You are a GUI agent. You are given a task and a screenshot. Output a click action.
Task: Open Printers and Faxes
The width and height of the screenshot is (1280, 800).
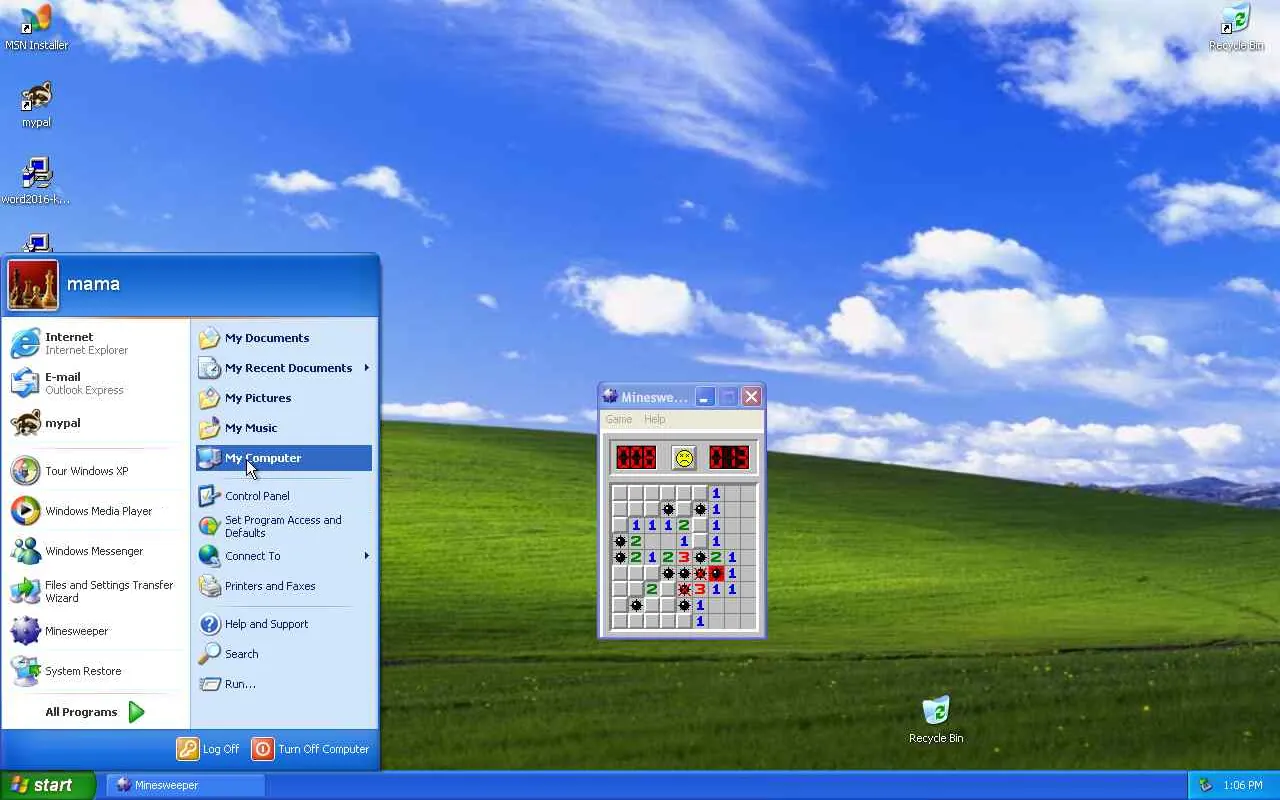point(284,586)
